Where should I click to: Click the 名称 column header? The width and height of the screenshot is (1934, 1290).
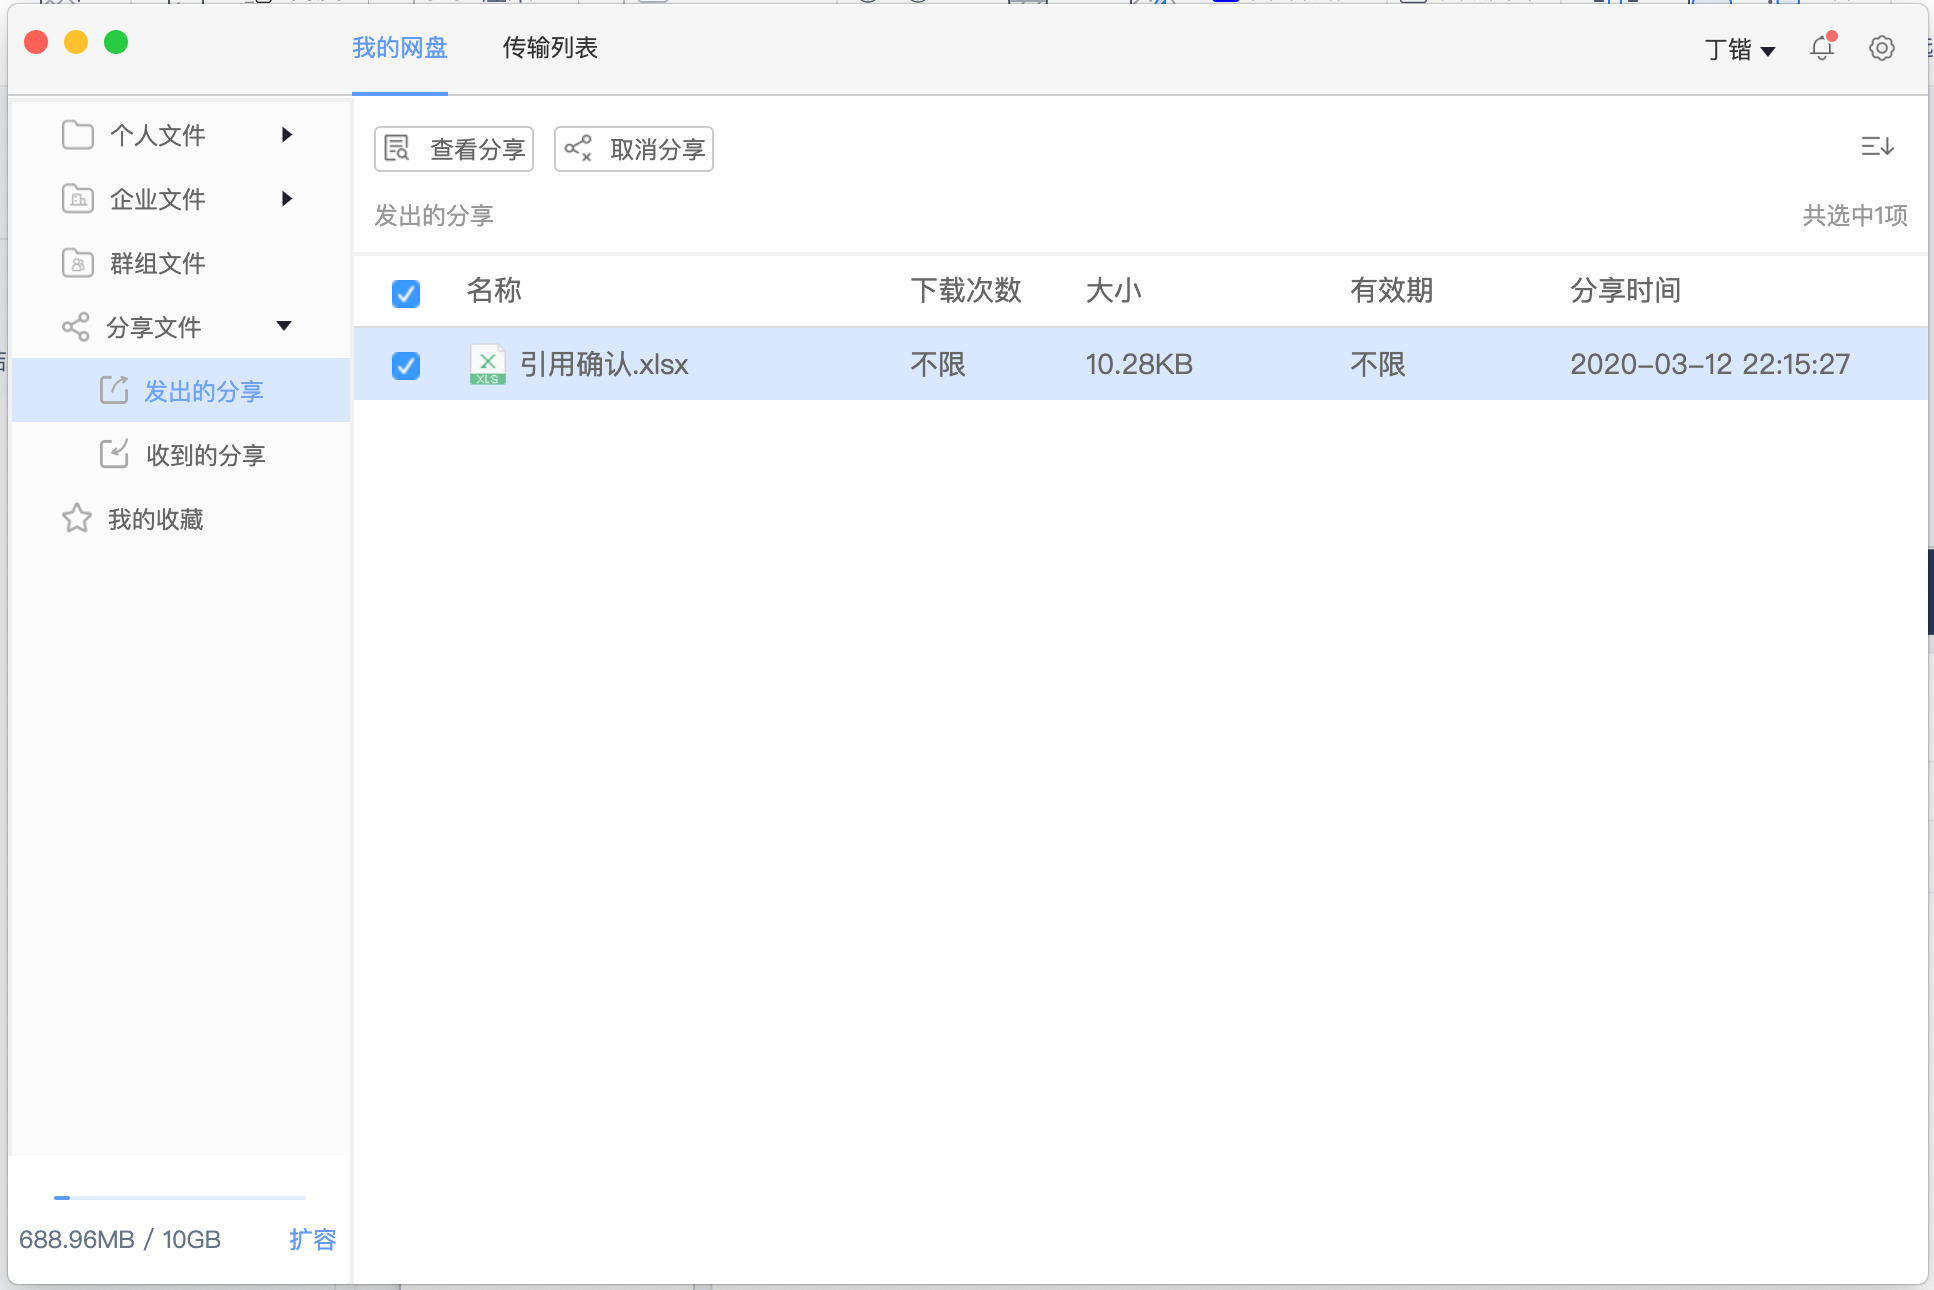click(494, 290)
